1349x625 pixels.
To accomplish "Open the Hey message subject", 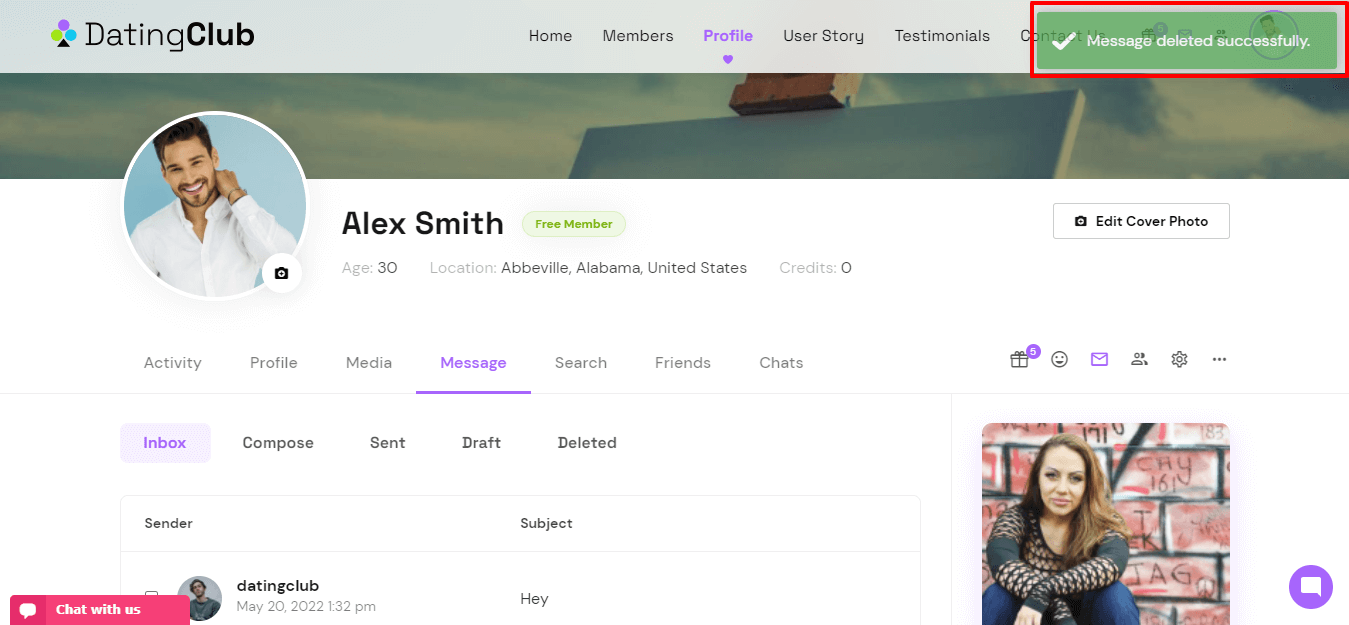I will [x=534, y=599].
